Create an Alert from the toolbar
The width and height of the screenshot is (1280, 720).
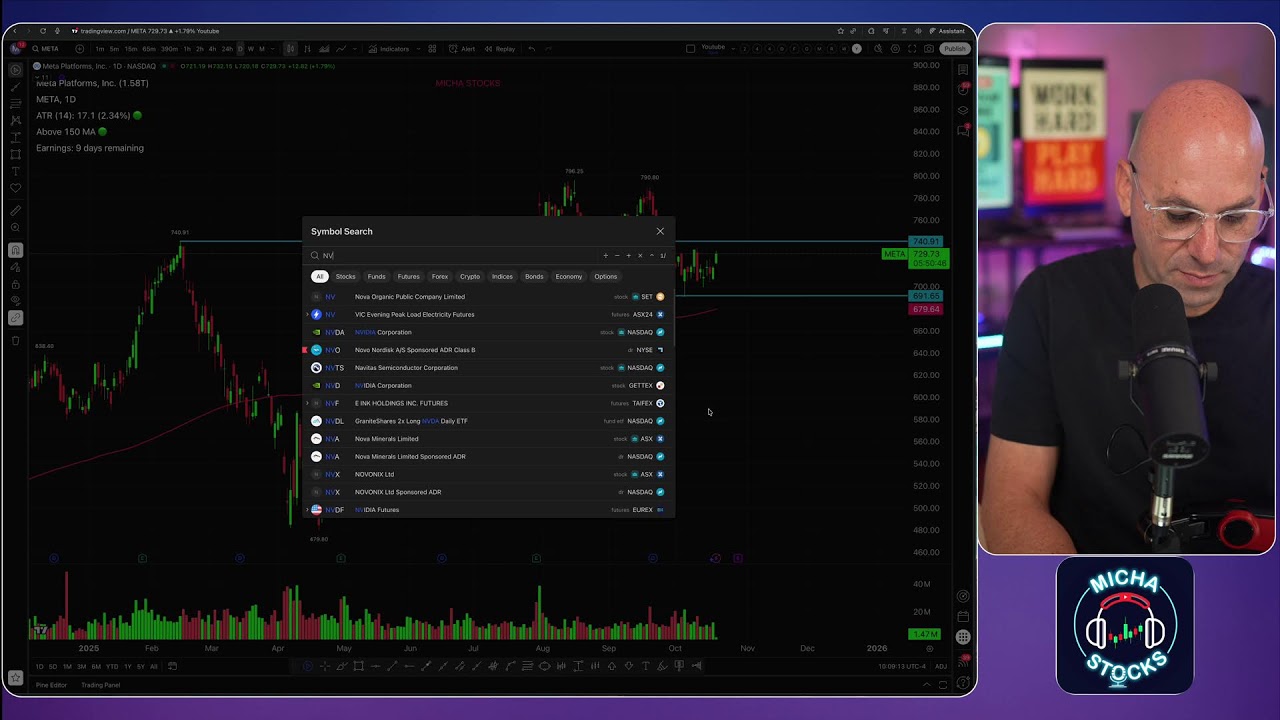[462, 49]
